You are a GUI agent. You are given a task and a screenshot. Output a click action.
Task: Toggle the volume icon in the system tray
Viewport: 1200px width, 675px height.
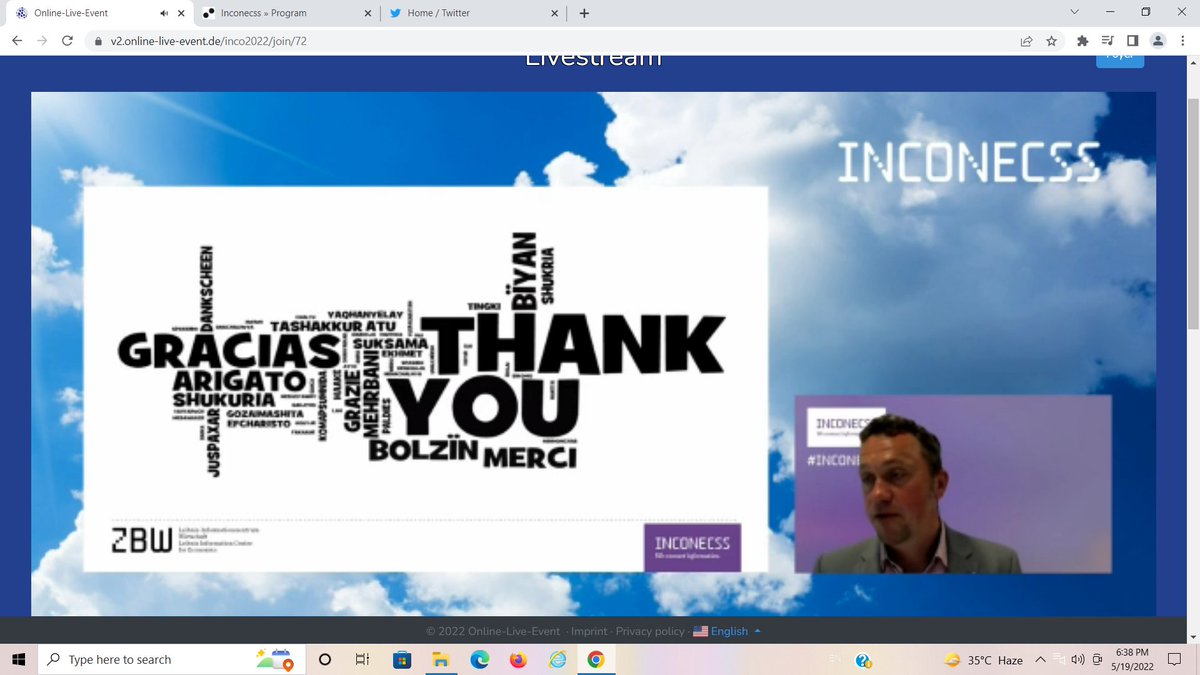[x=1077, y=659]
